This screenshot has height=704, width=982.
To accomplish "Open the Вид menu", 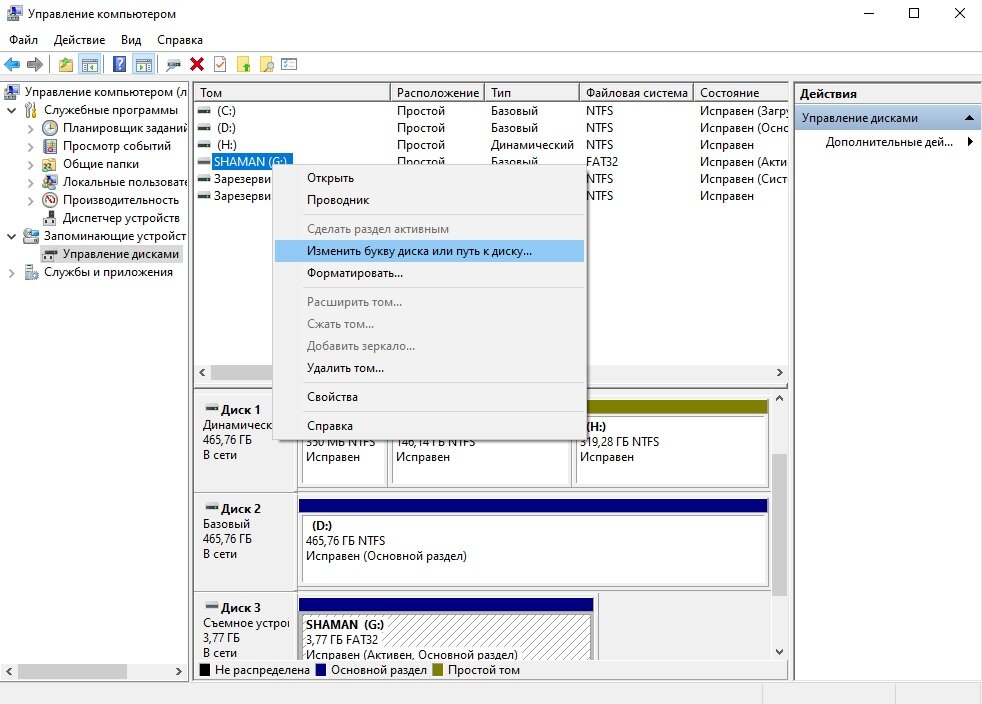I will pyautogui.click(x=131, y=40).
